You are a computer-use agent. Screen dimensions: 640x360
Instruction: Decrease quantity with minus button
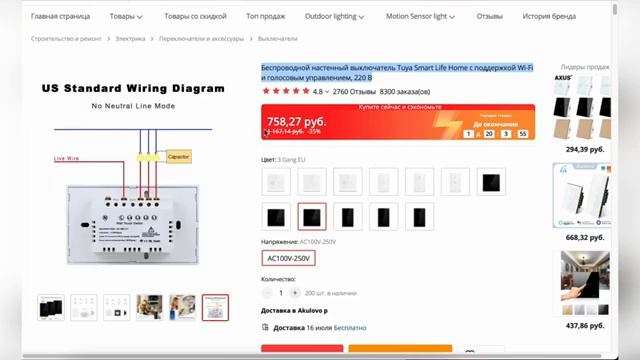[x=267, y=293]
